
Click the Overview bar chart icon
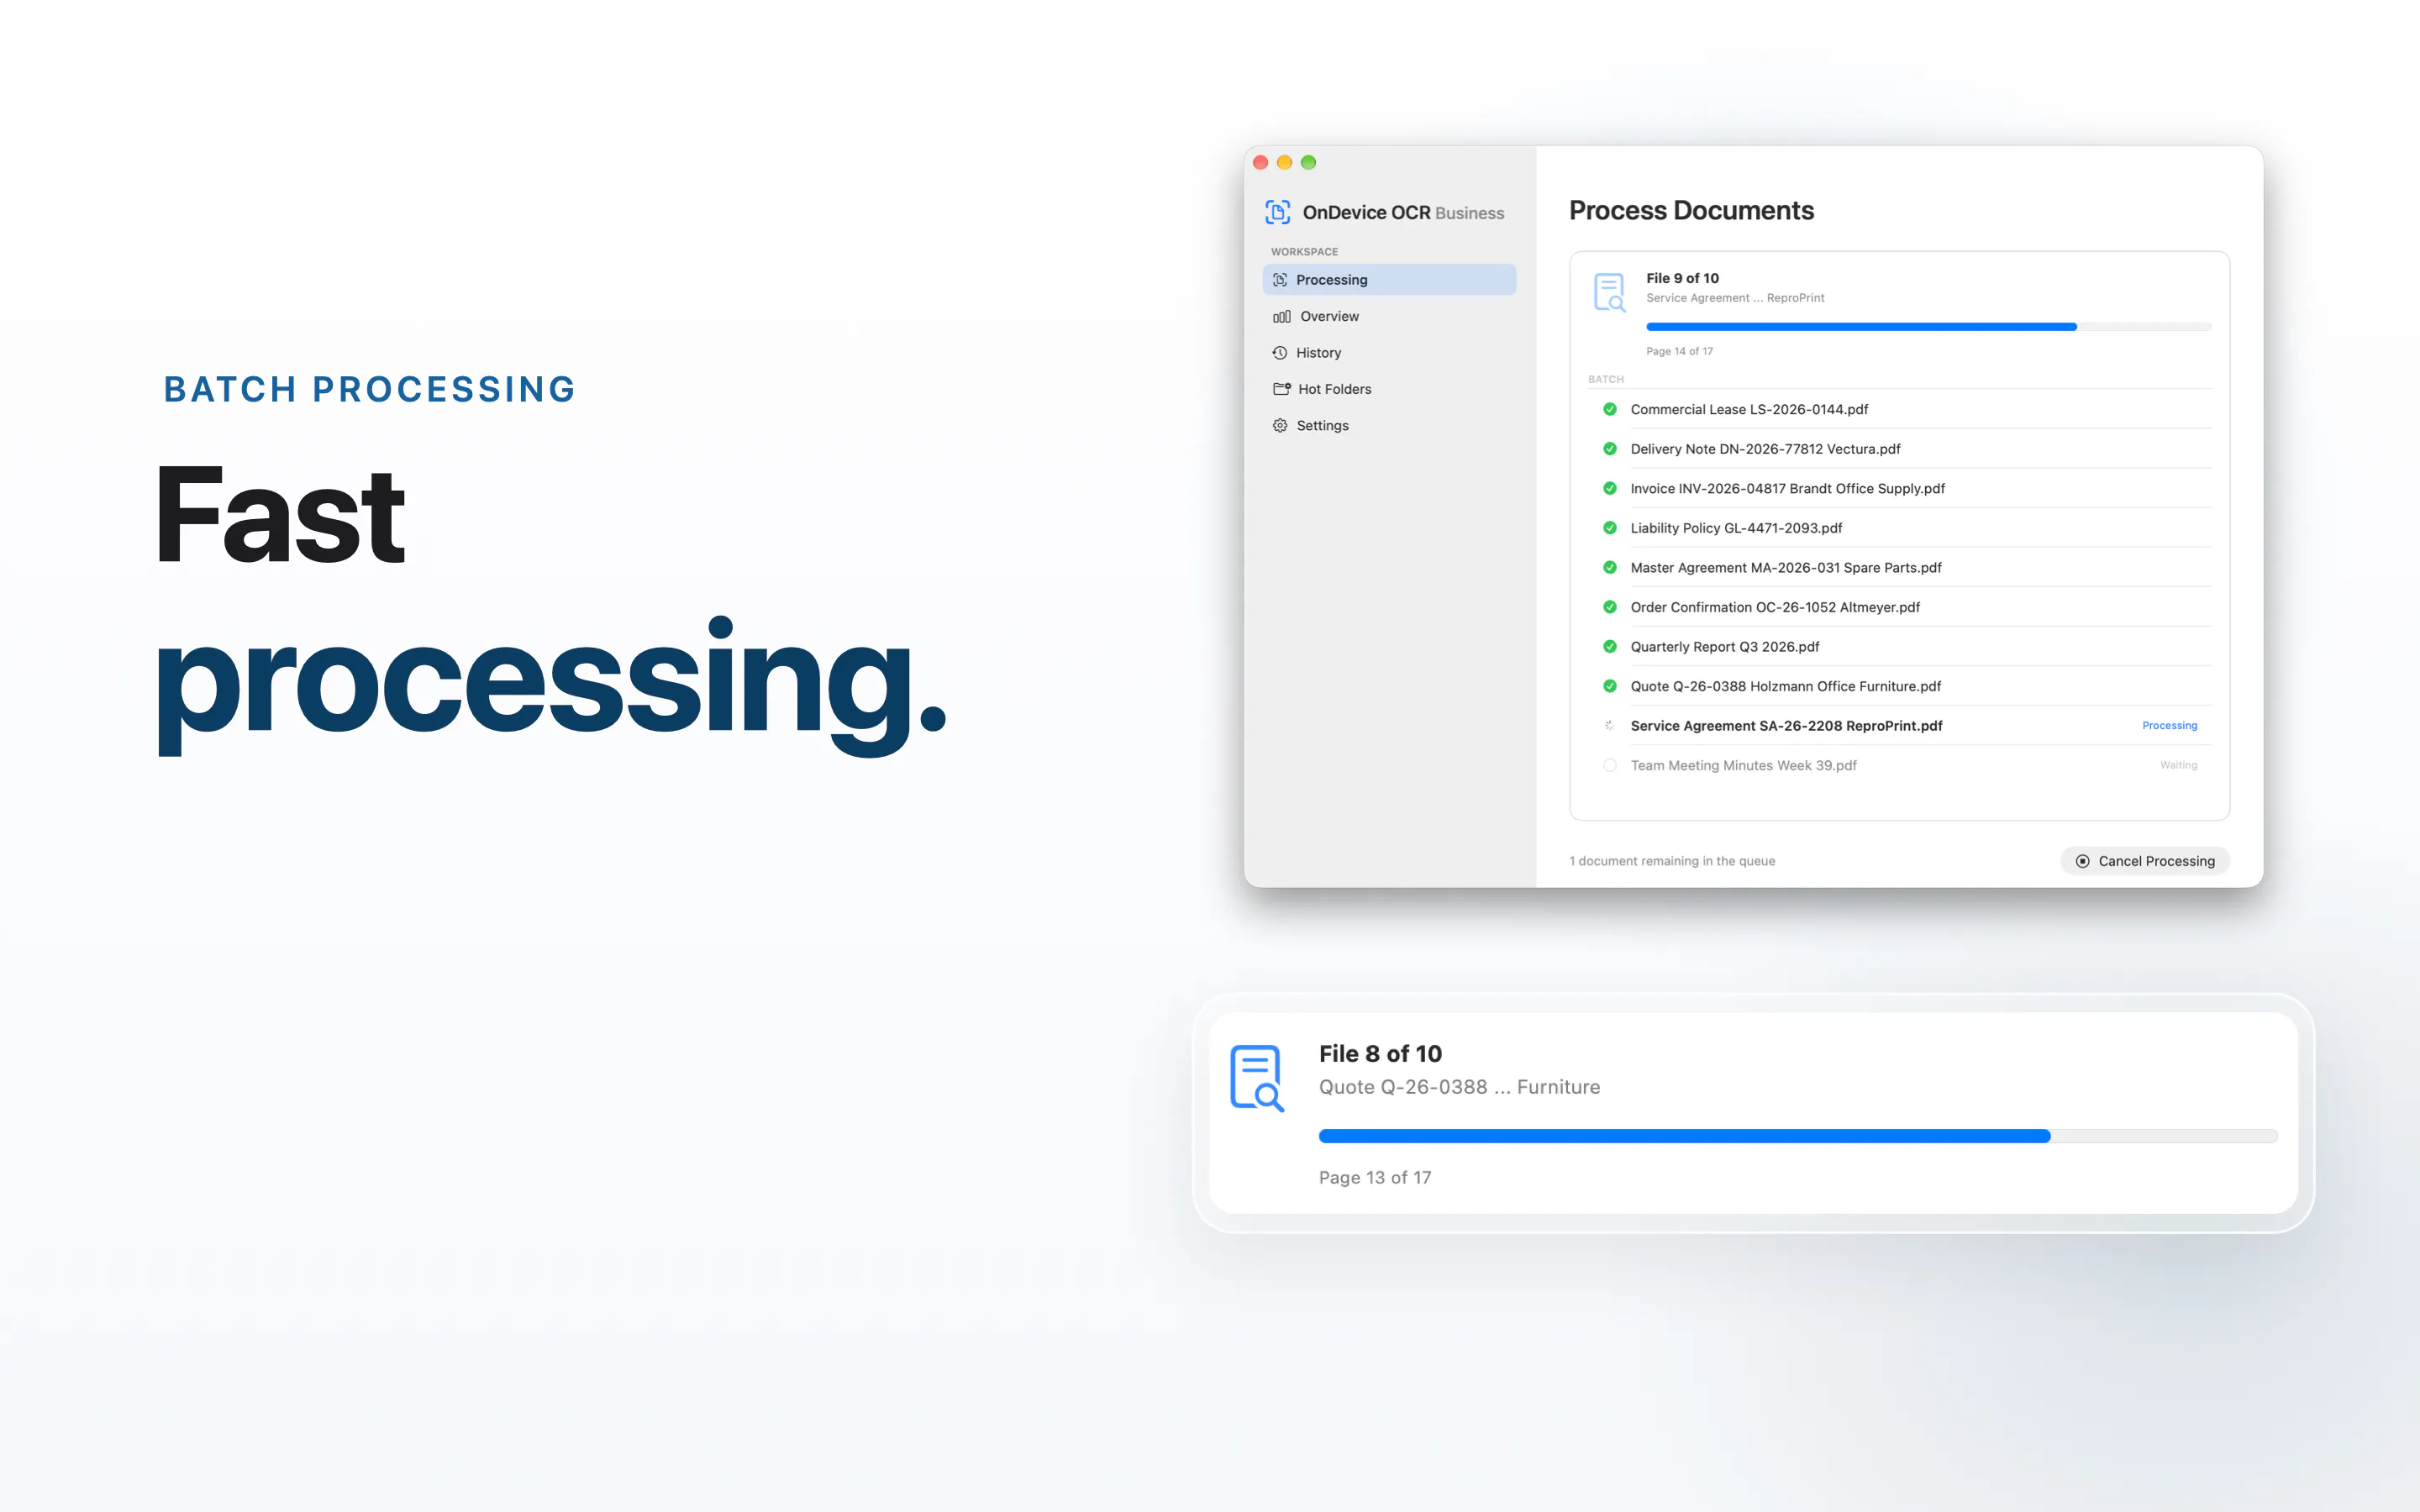1281,317
